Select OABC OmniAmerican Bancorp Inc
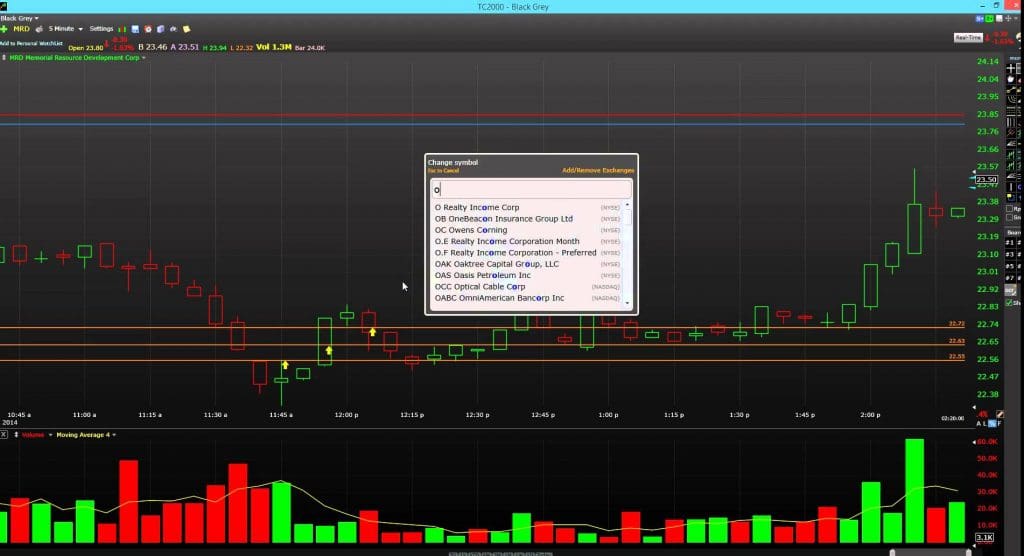 [x=527, y=298]
